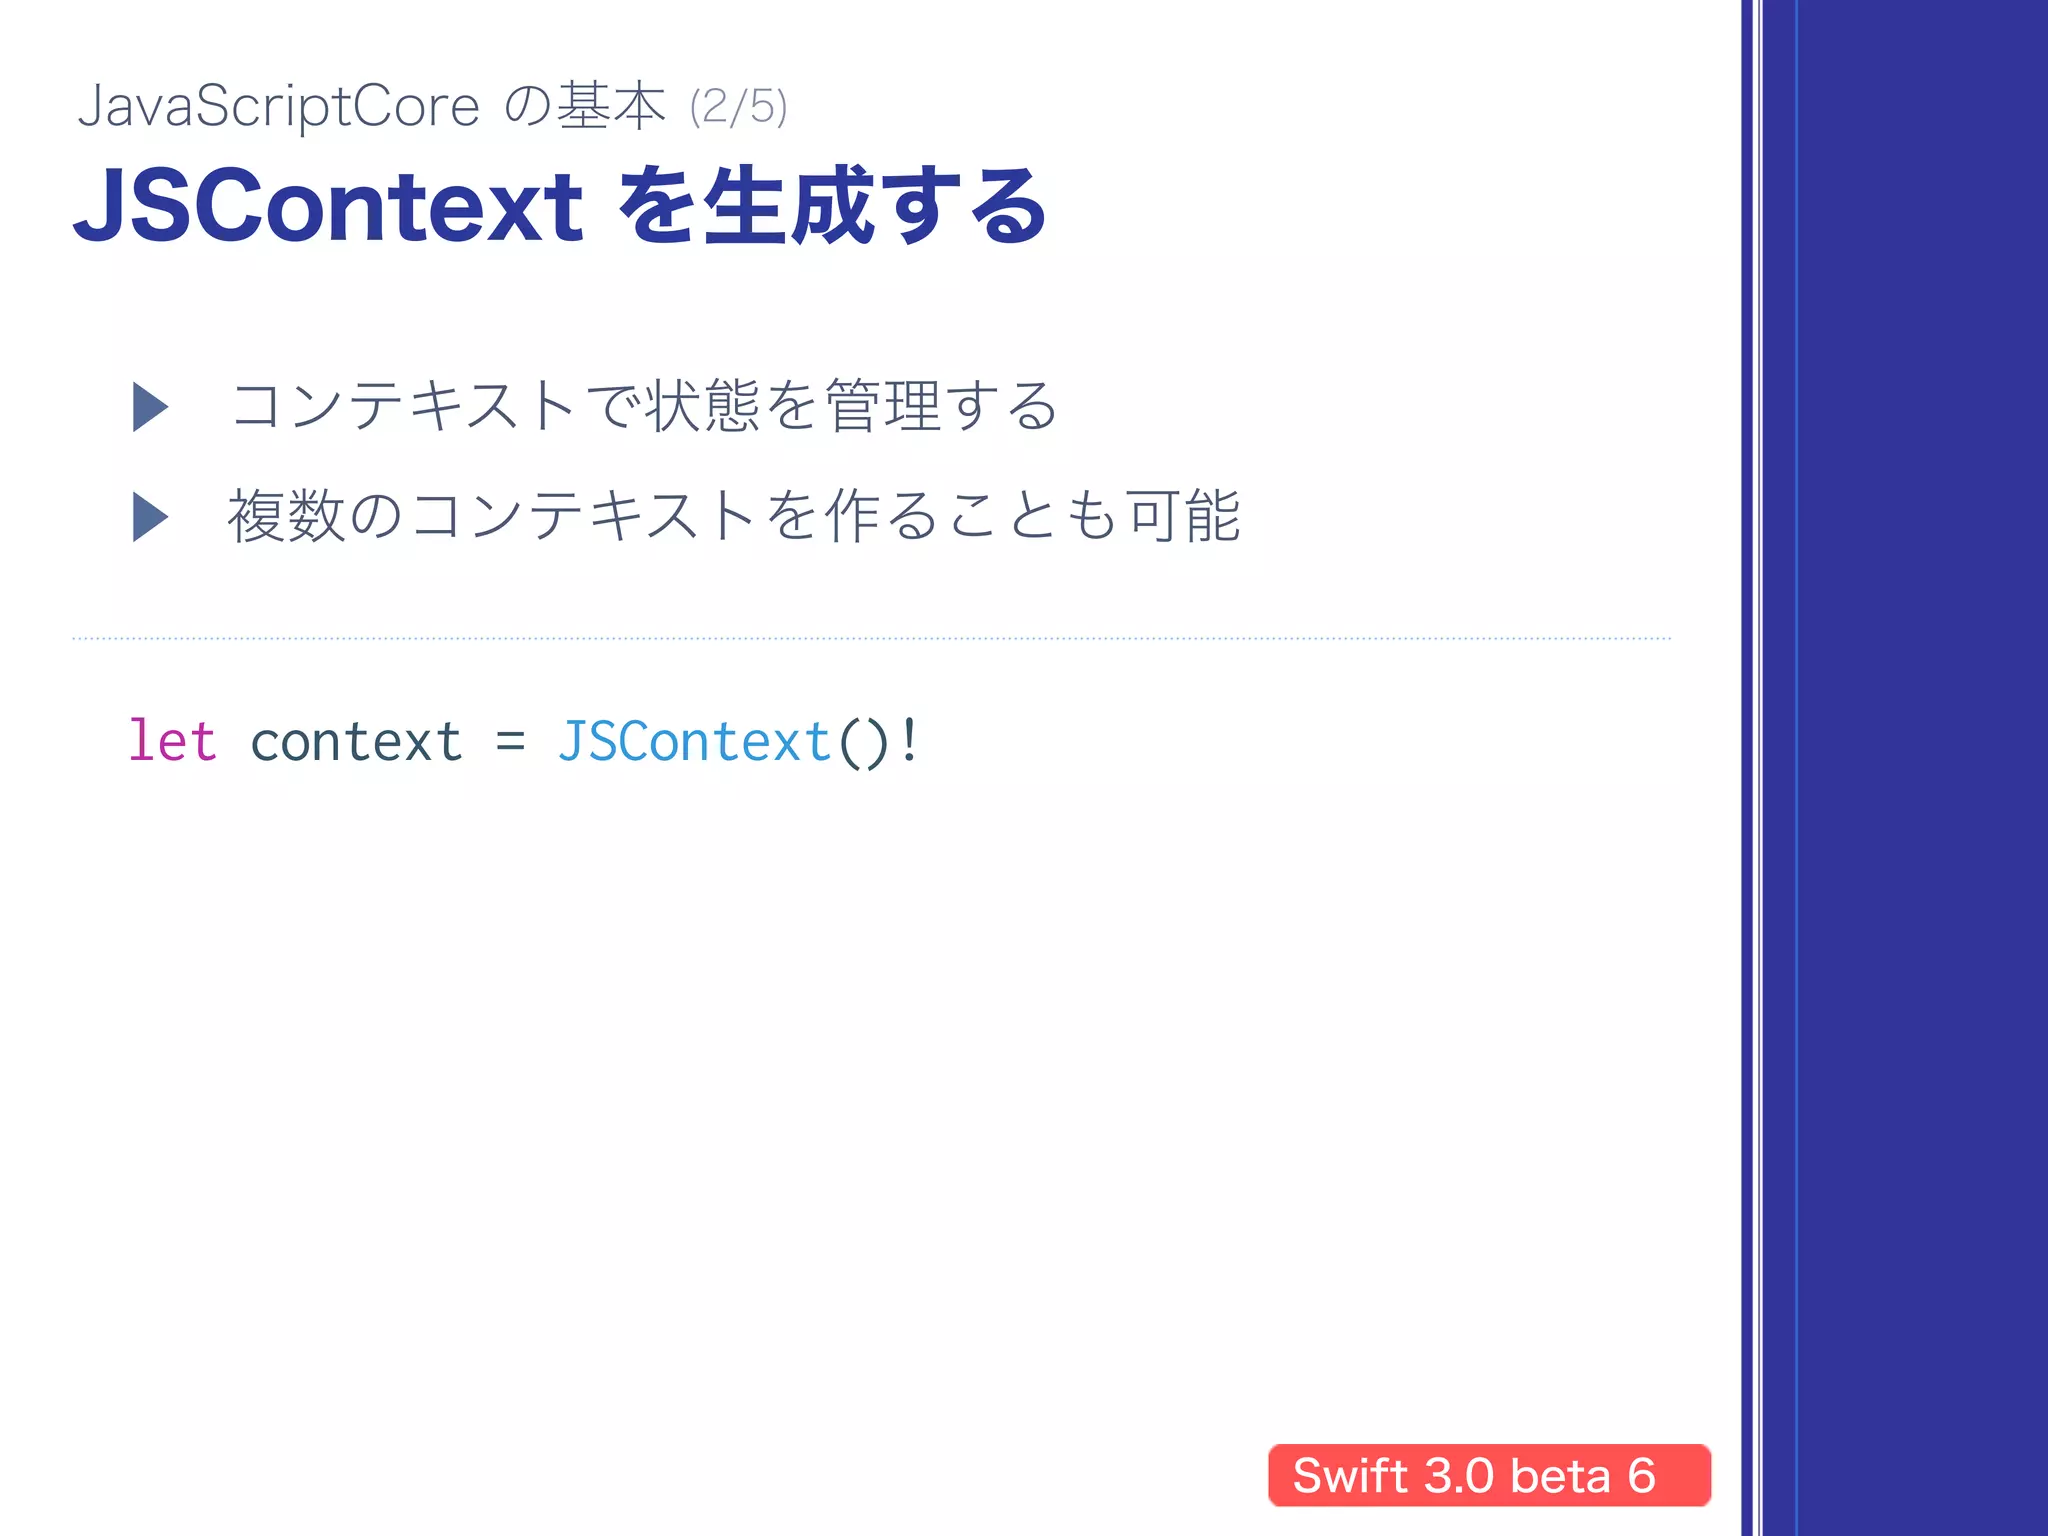Click the context variable name in code

(356, 743)
